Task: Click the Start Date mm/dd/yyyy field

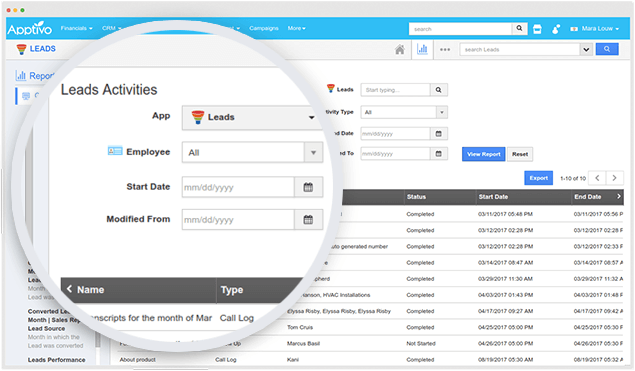Action: [238, 187]
